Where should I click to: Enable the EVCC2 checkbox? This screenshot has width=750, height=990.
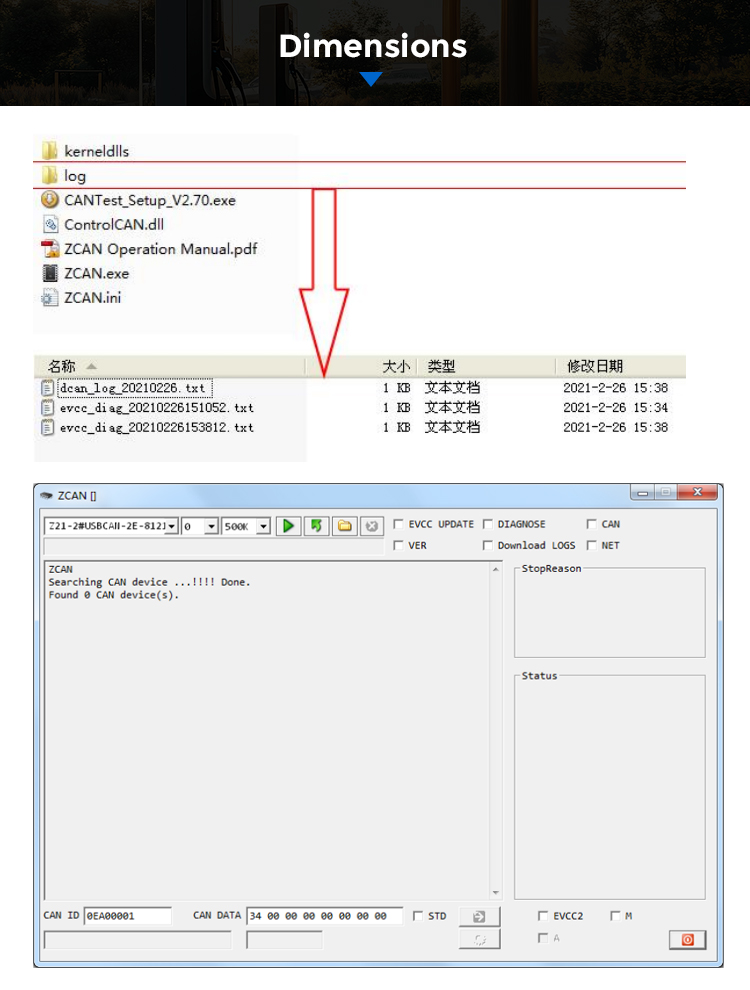point(543,915)
